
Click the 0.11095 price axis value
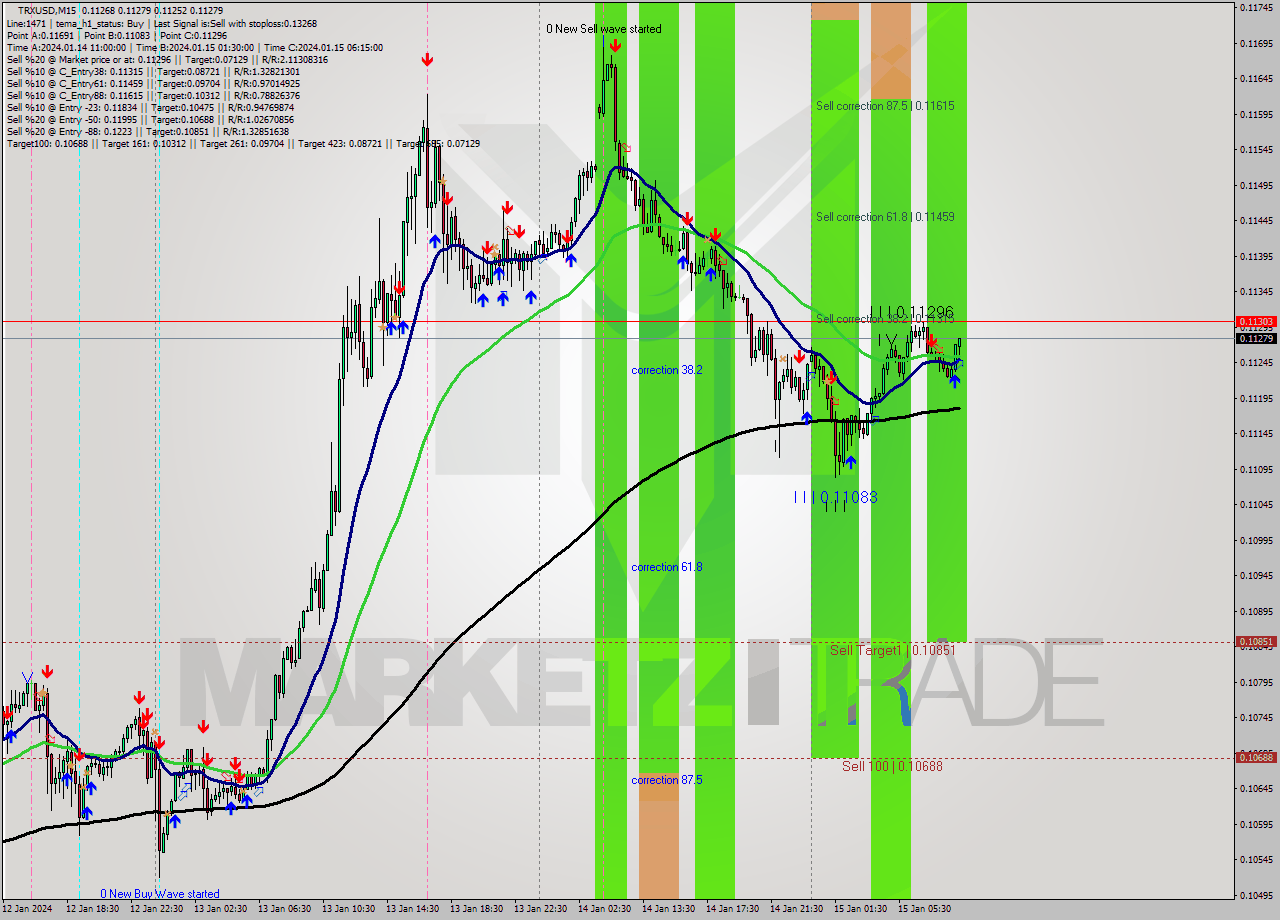(x=1256, y=469)
